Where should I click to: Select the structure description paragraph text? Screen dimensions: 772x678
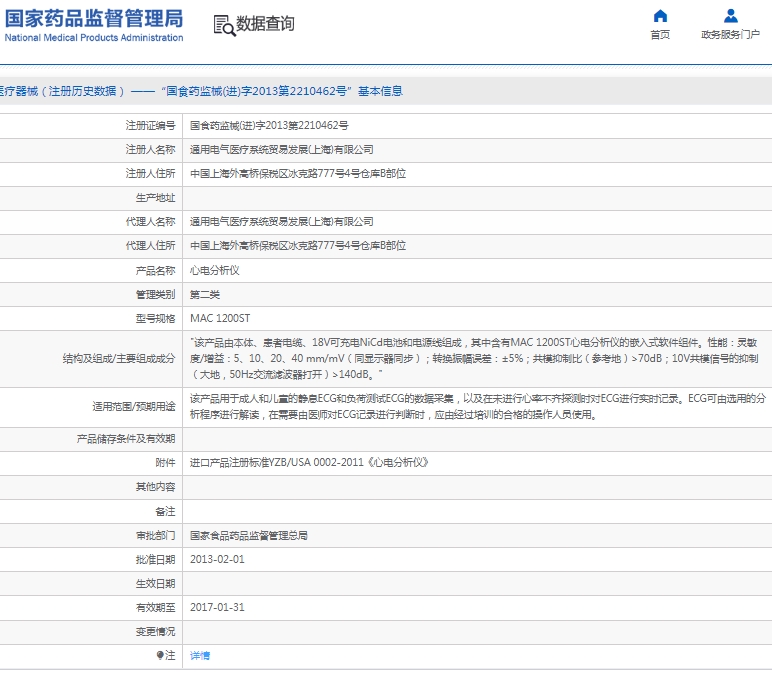(x=474, y=358)
